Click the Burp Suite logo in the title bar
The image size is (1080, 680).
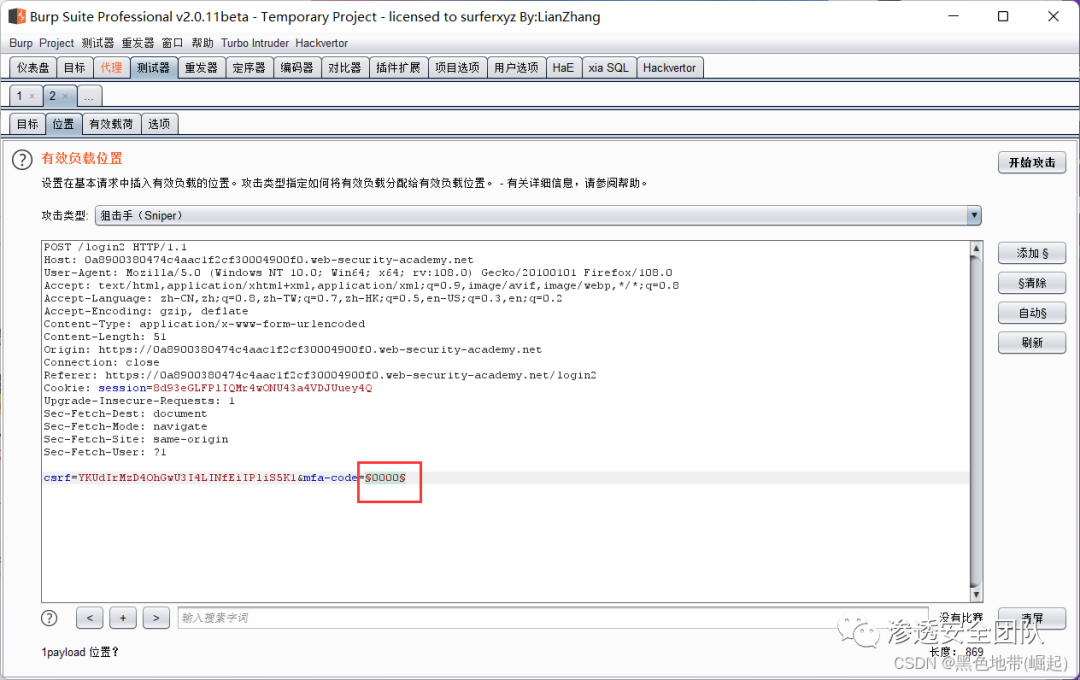pos(17,16)
